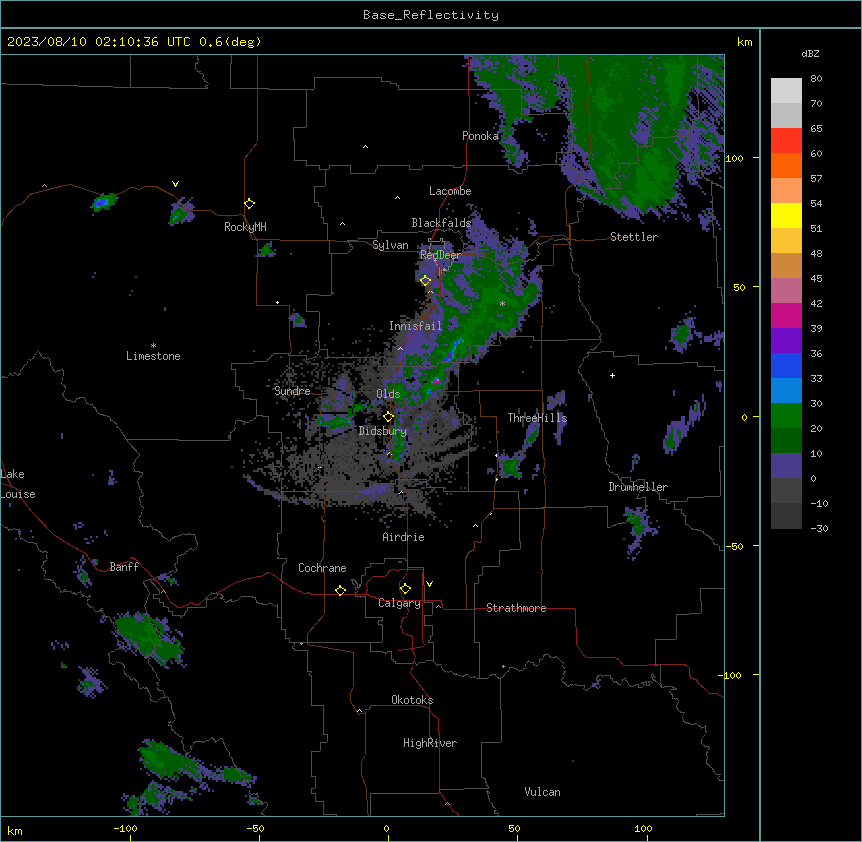Click the Lake Louise label
This screenshot has width=862, height=842.
18,484
